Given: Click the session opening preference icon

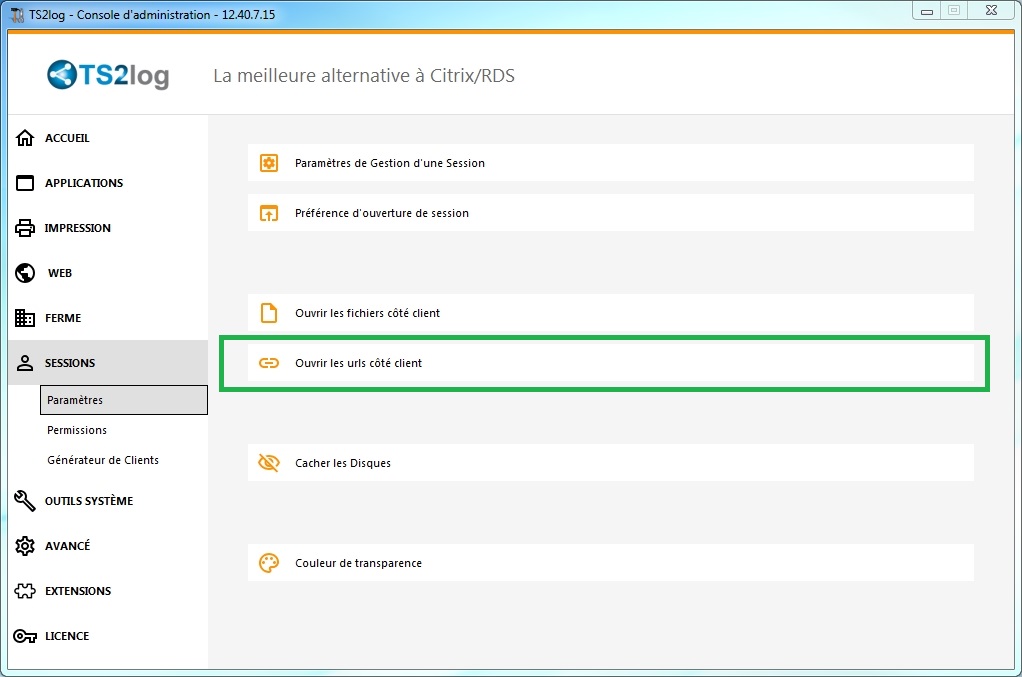Looking at the screenshot, I should [x=269, y=213].
